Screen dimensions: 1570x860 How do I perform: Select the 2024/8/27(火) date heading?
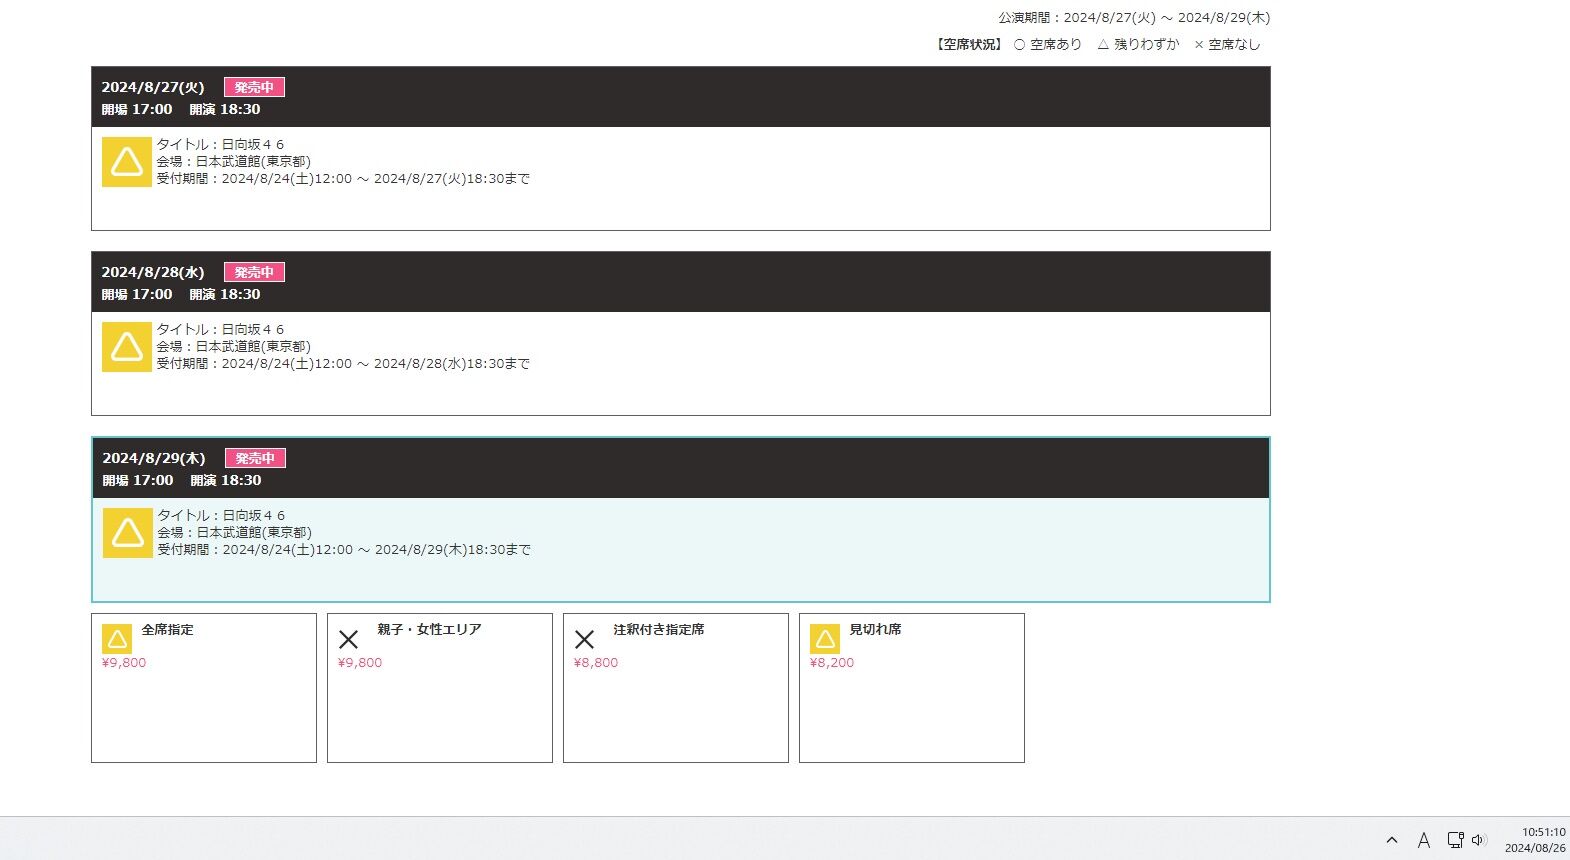coord(153,87)
